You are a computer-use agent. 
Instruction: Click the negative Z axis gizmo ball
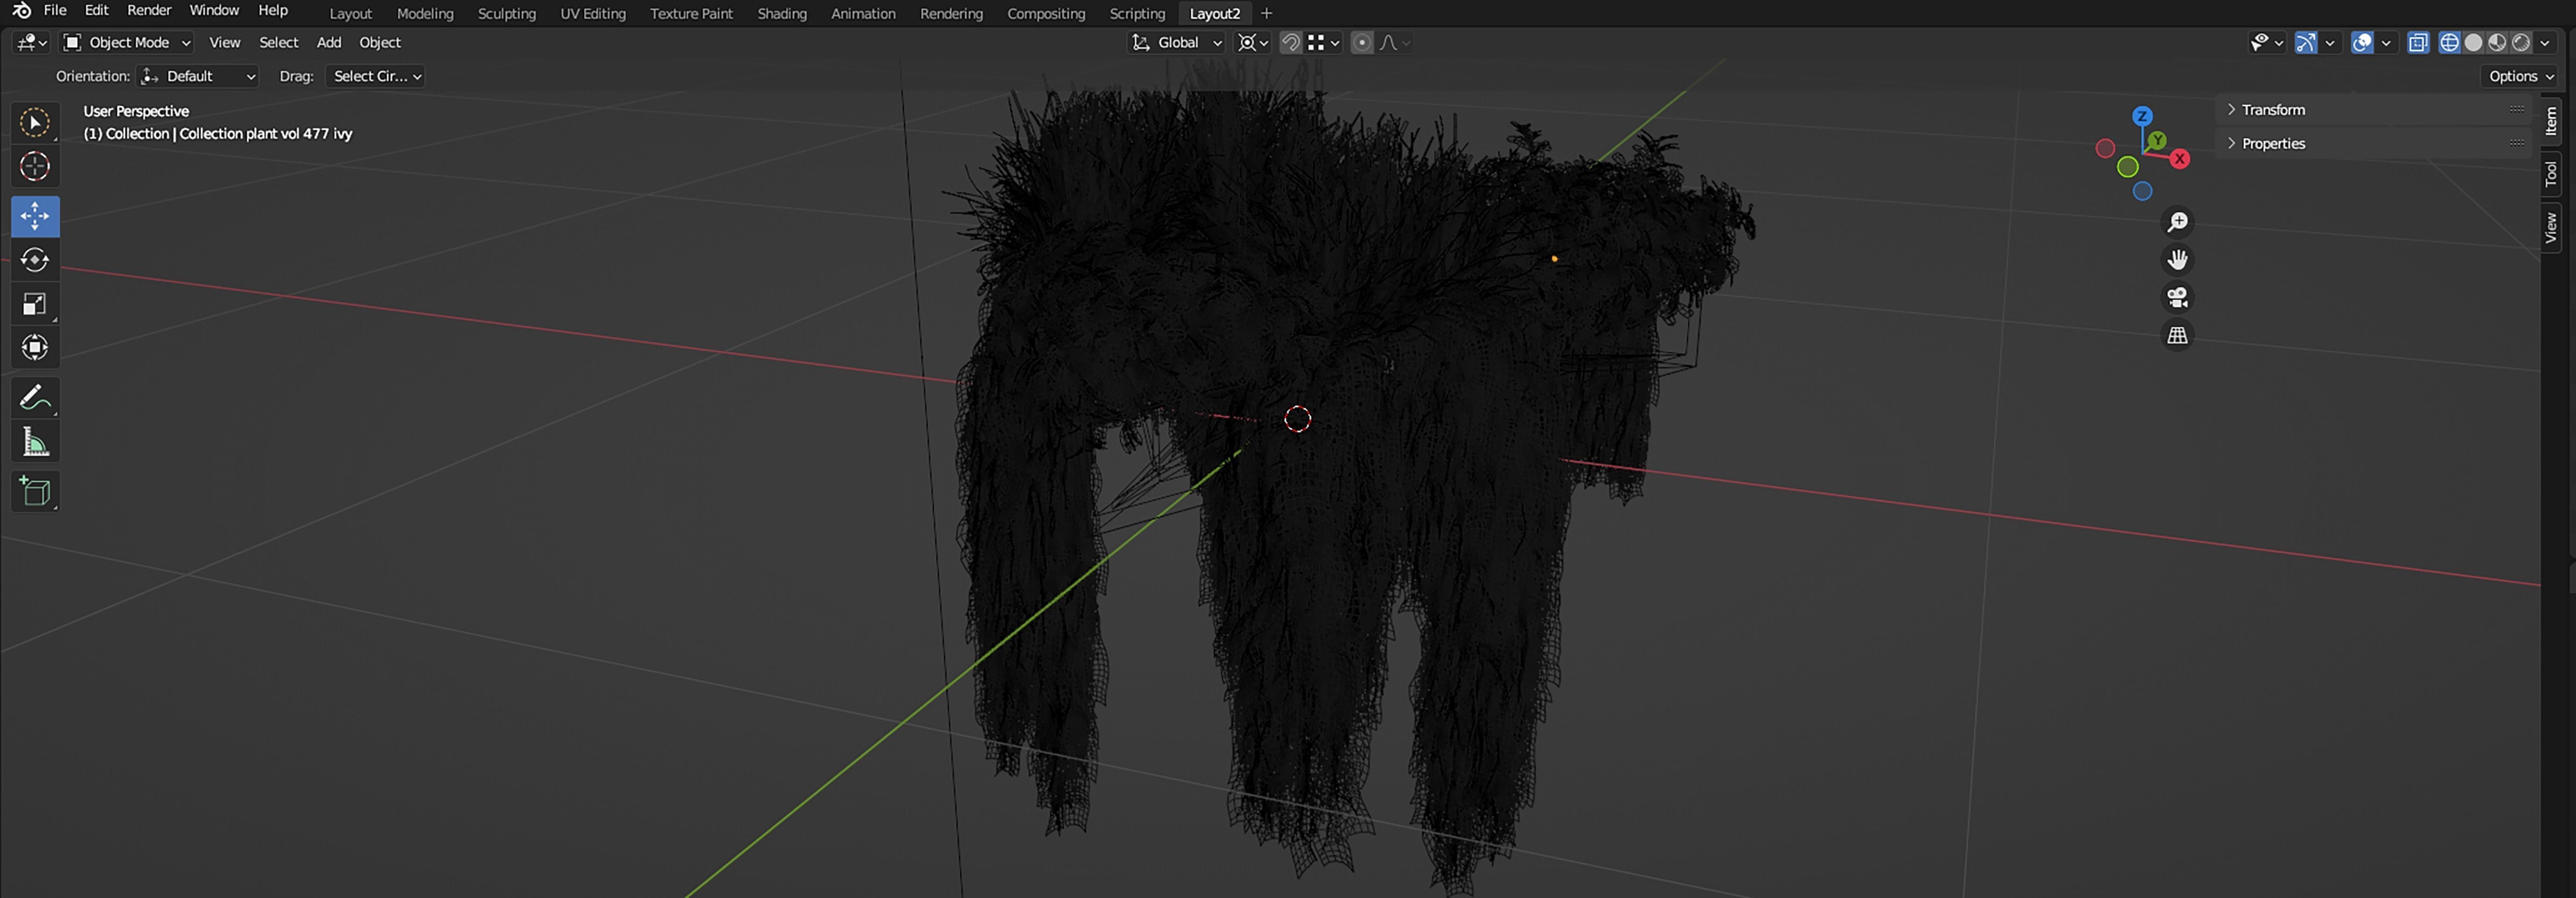[2142, 191]
